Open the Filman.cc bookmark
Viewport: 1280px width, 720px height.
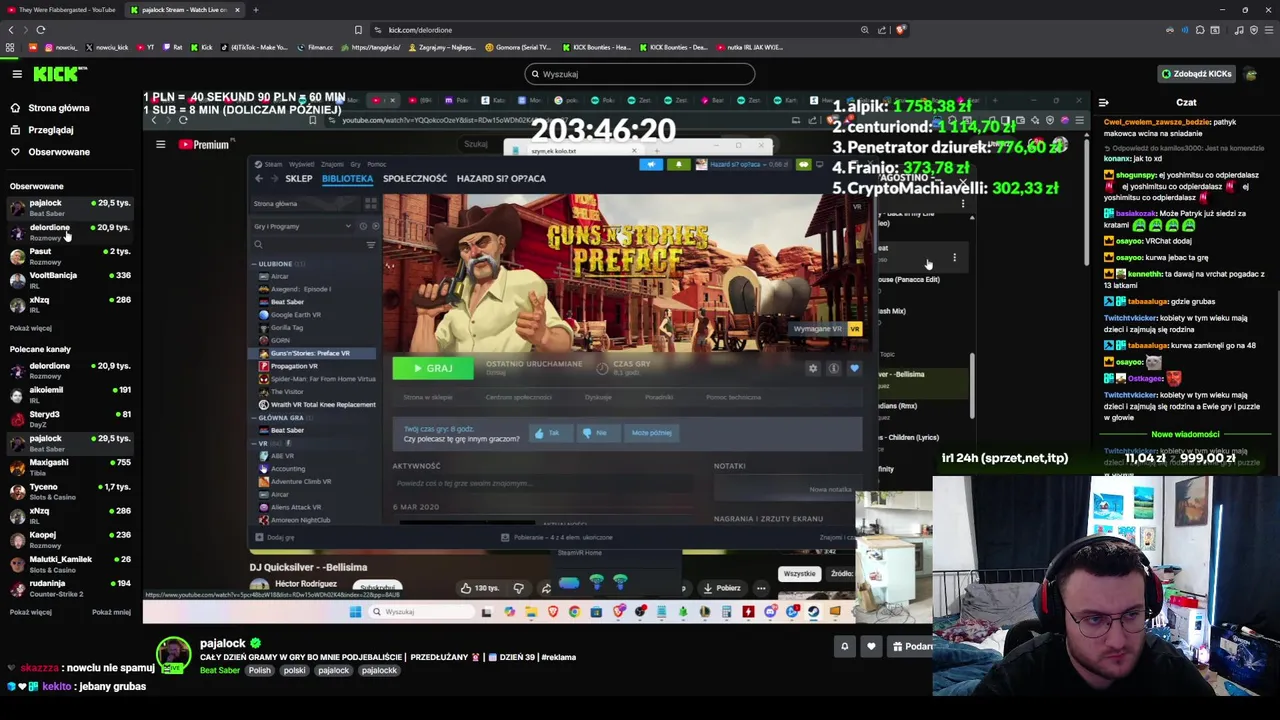(x=314, y=47)
